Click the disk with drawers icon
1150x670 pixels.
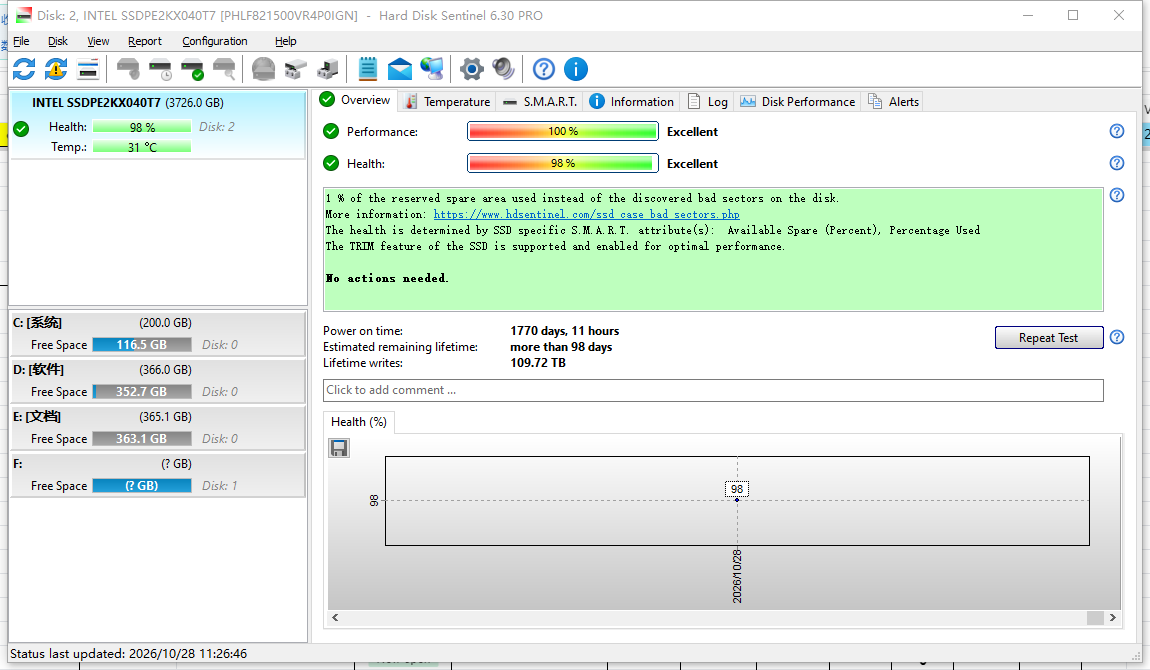coord(296,69)
